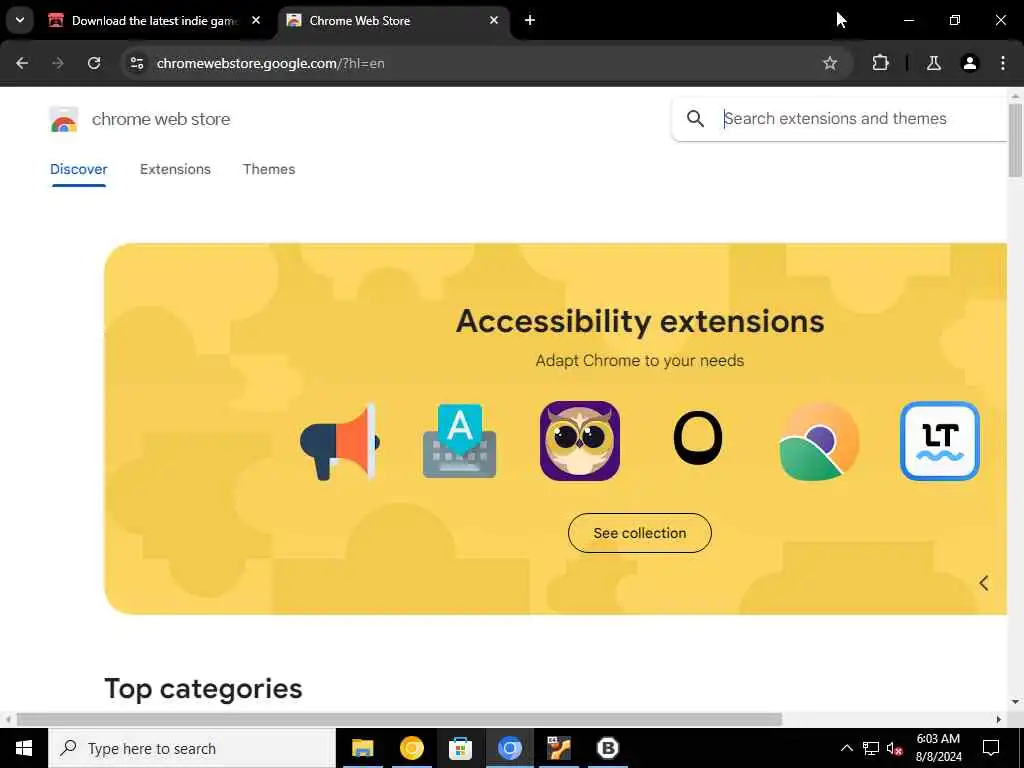
Task: Open the Themes tab
Action: point(269,169)
